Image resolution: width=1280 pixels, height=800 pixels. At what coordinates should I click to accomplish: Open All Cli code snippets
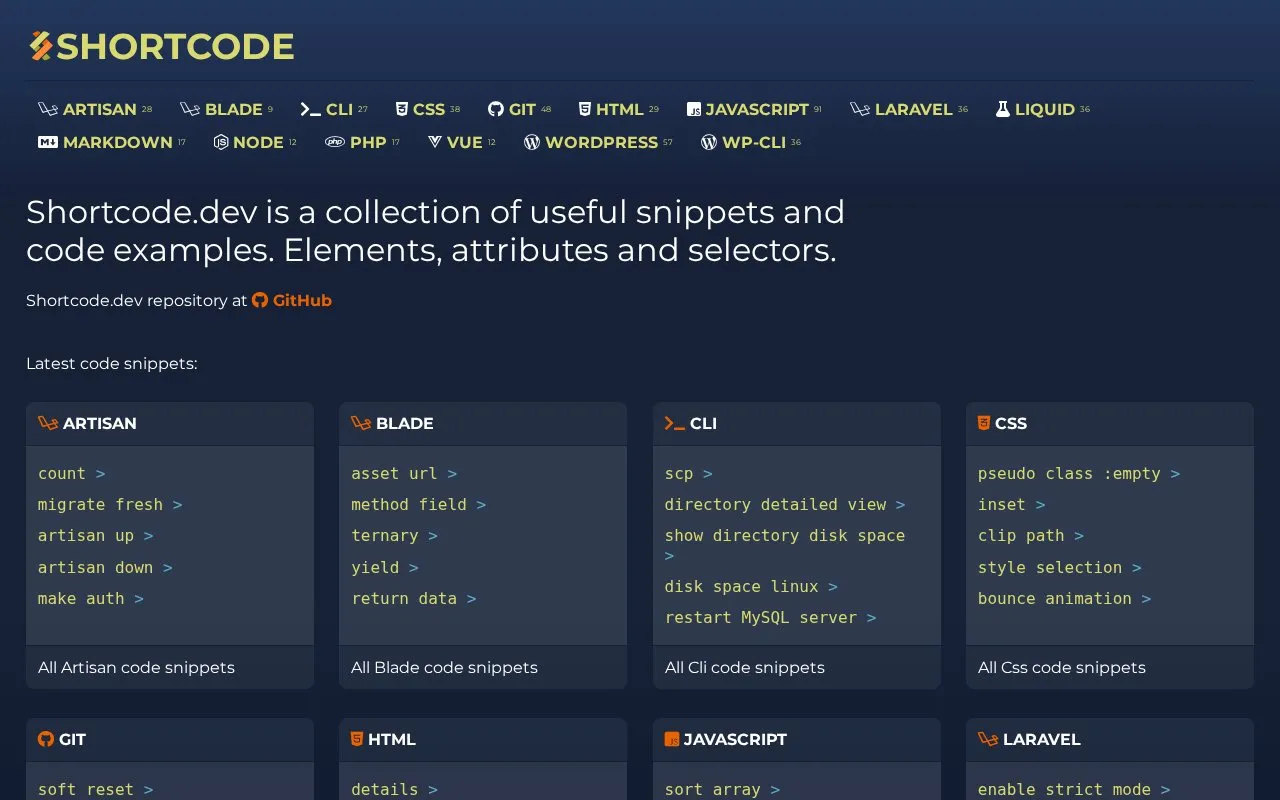tap(745, 667)
